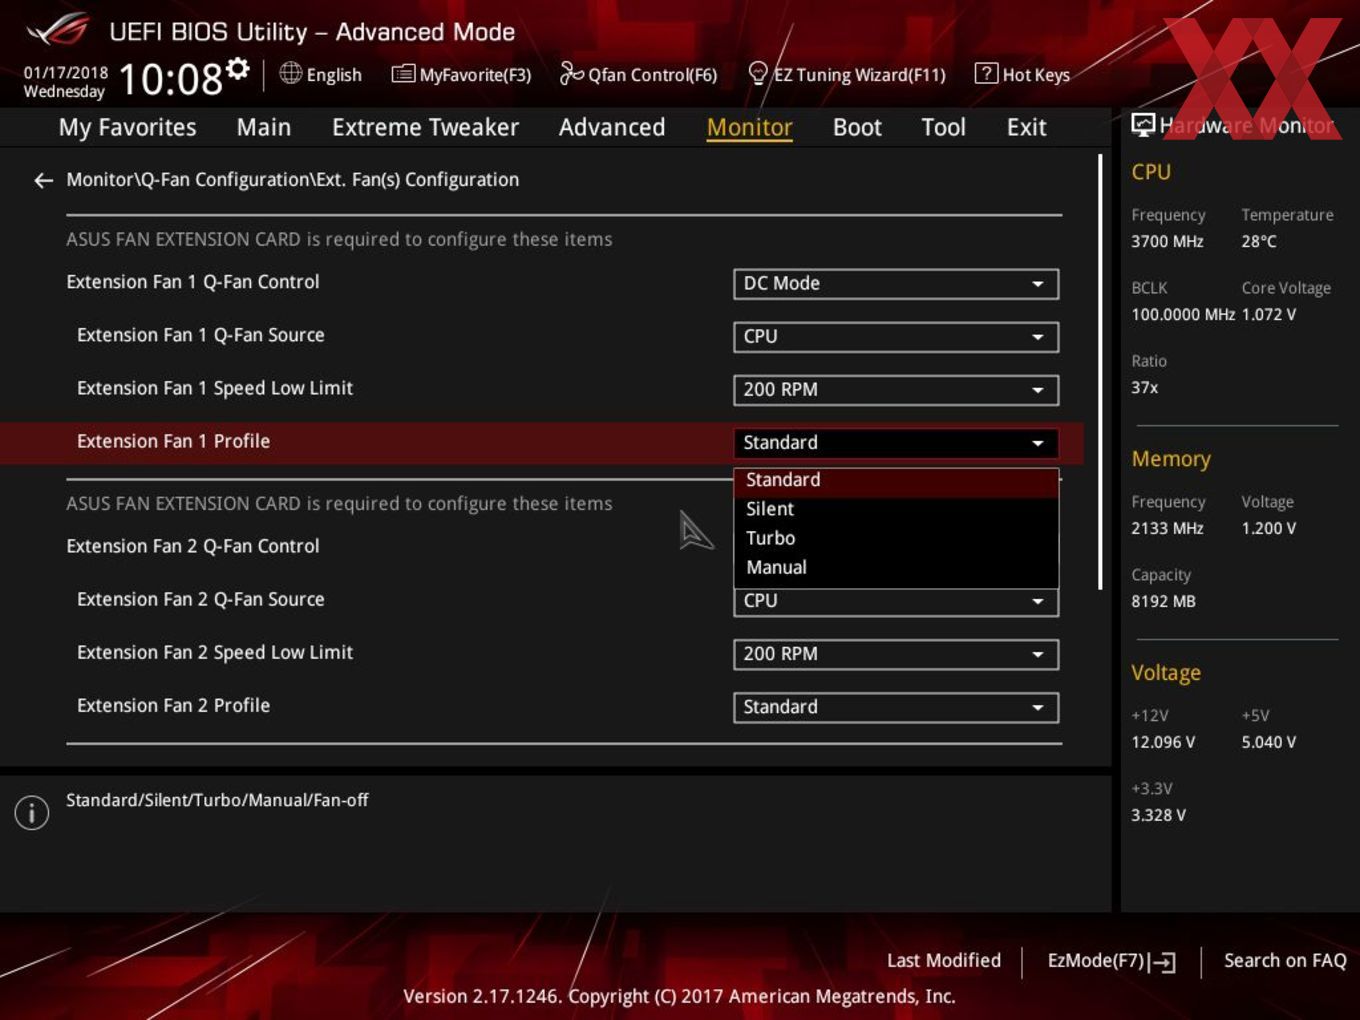Click the Hot Keys question mark icon
The image size is (1360, 1020).
click(986, 73)
